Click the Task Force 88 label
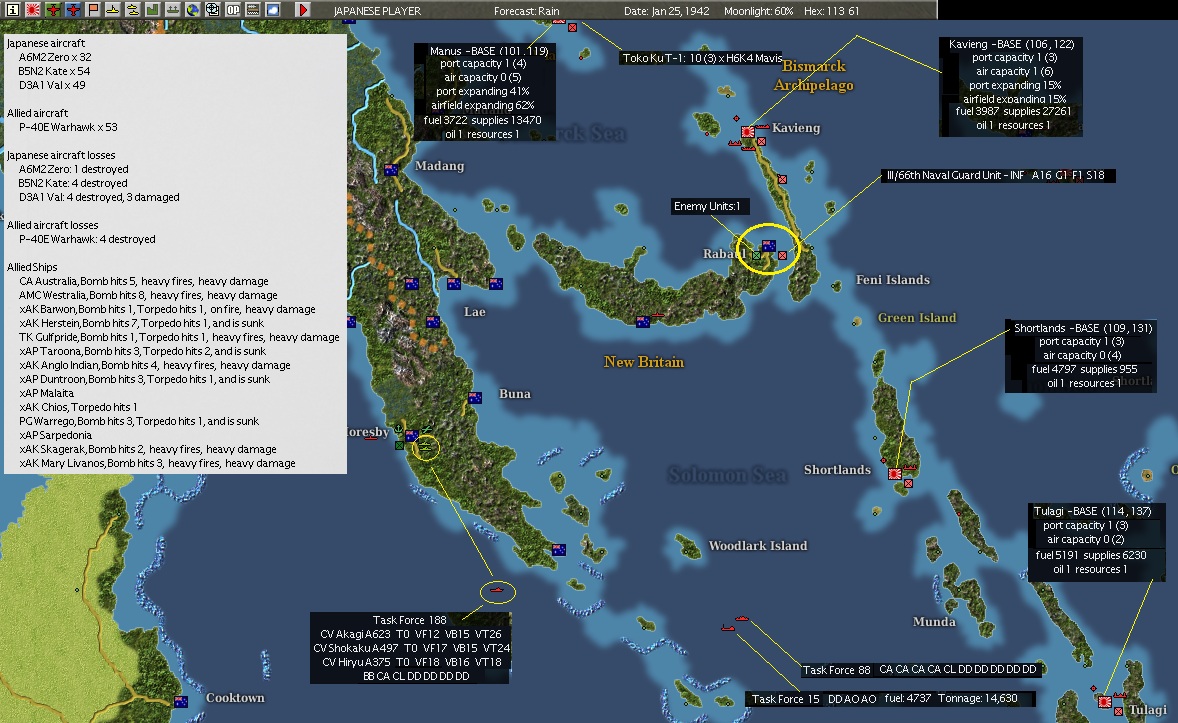The image size is (1178, 723). tap(919, 669)
